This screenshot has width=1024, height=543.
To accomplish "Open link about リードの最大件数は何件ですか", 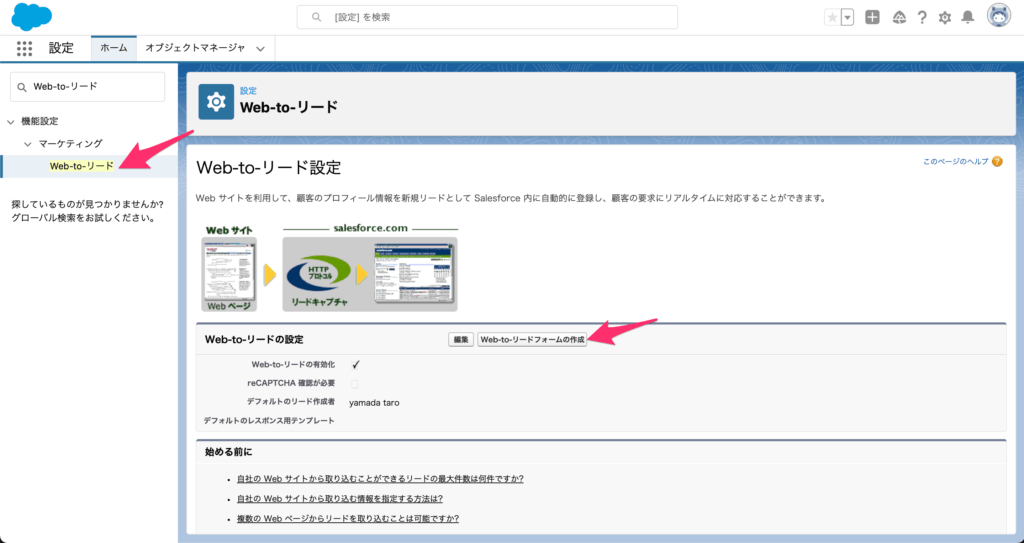I will [380, 479].
